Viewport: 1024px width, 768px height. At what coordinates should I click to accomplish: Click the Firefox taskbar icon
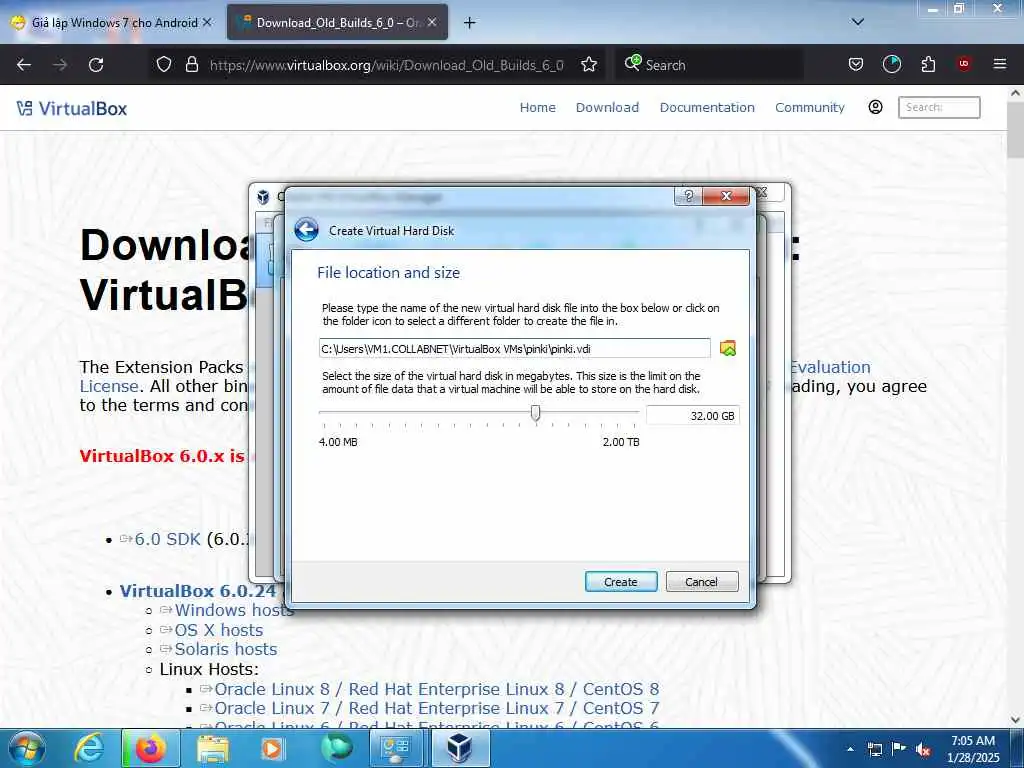(x=150, y=748)
